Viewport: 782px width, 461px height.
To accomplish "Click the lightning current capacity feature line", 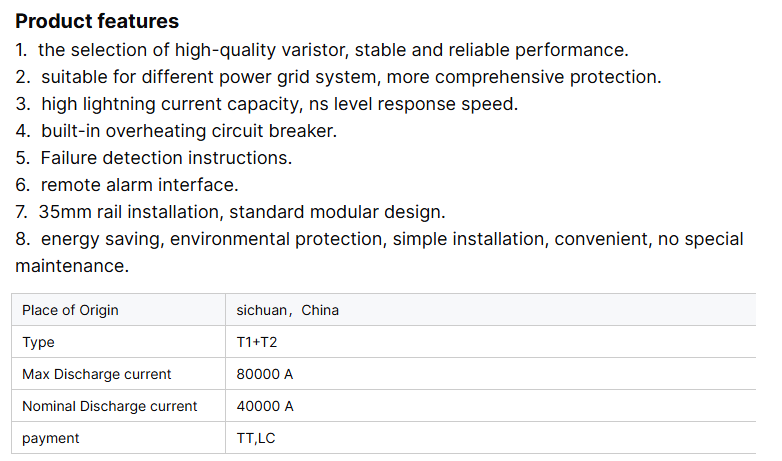I will [266, 103].
